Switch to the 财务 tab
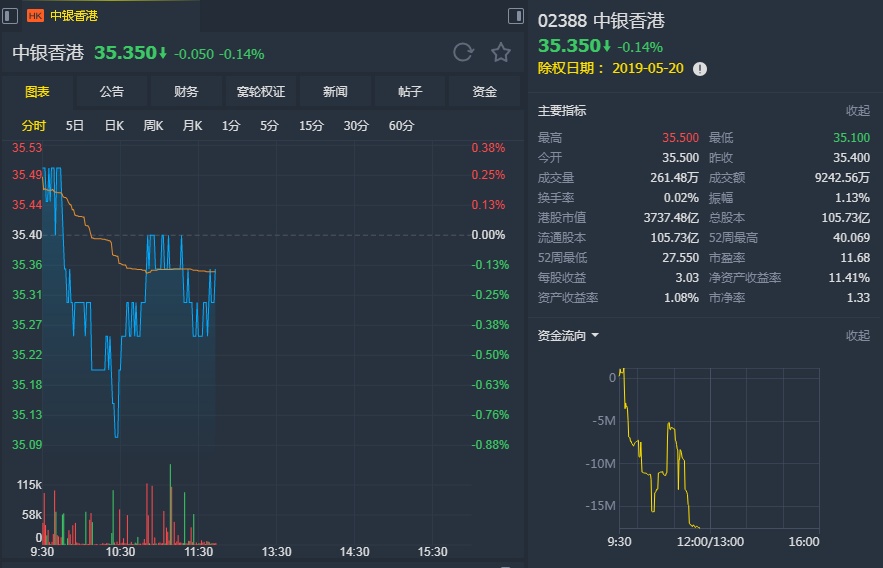883x568 pixels. (x=186, y=91)
